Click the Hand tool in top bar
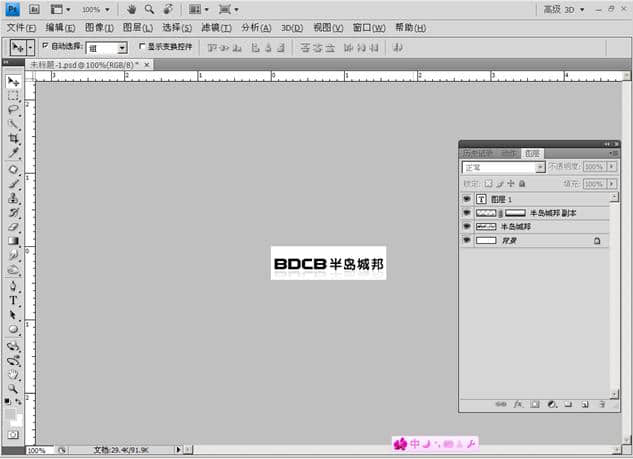This screenshot has width=633, height=459. pyautogui.click(x=131, y=9)
